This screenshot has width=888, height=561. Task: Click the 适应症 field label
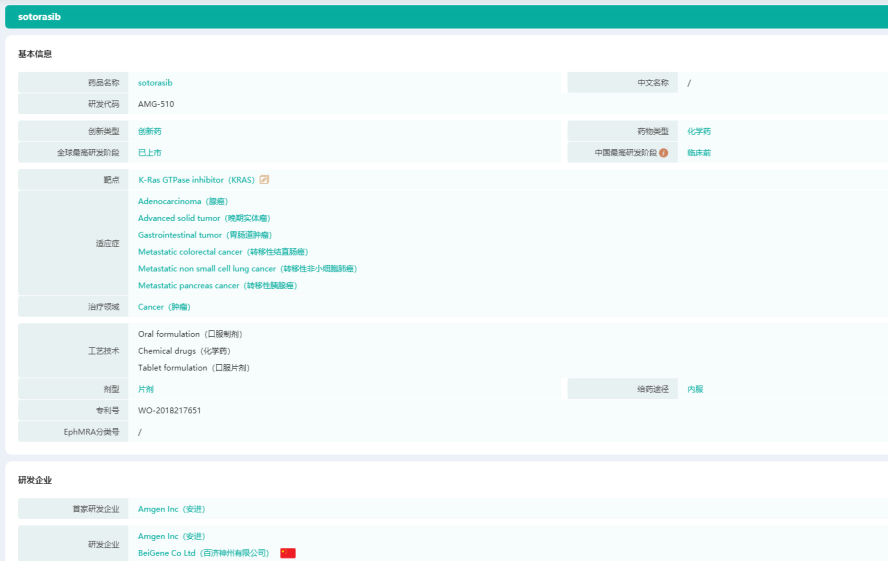(x=108, y=243)
